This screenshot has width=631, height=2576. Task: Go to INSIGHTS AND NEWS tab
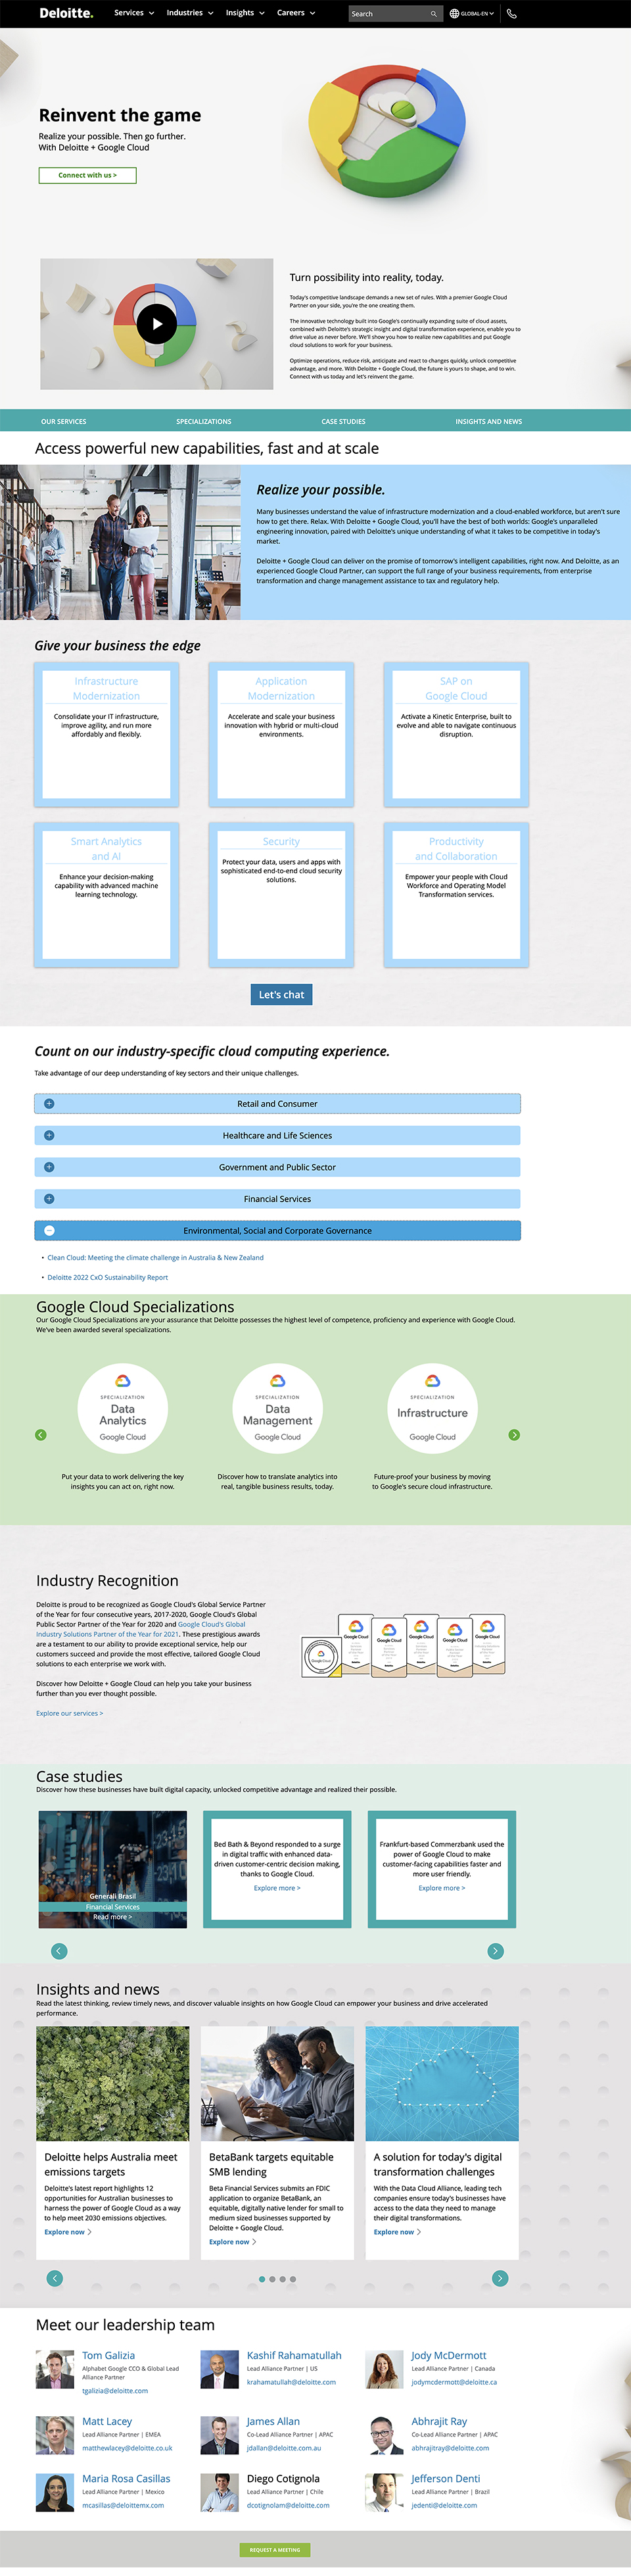click(488, 421)
